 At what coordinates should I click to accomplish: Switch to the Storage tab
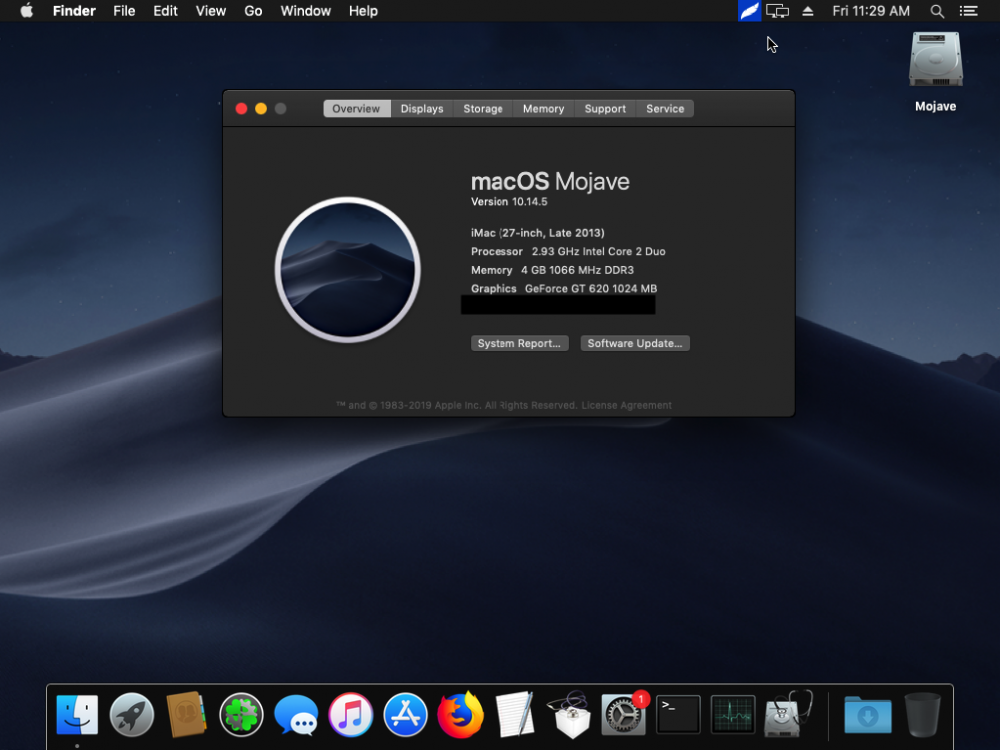[x=483, y=108]
